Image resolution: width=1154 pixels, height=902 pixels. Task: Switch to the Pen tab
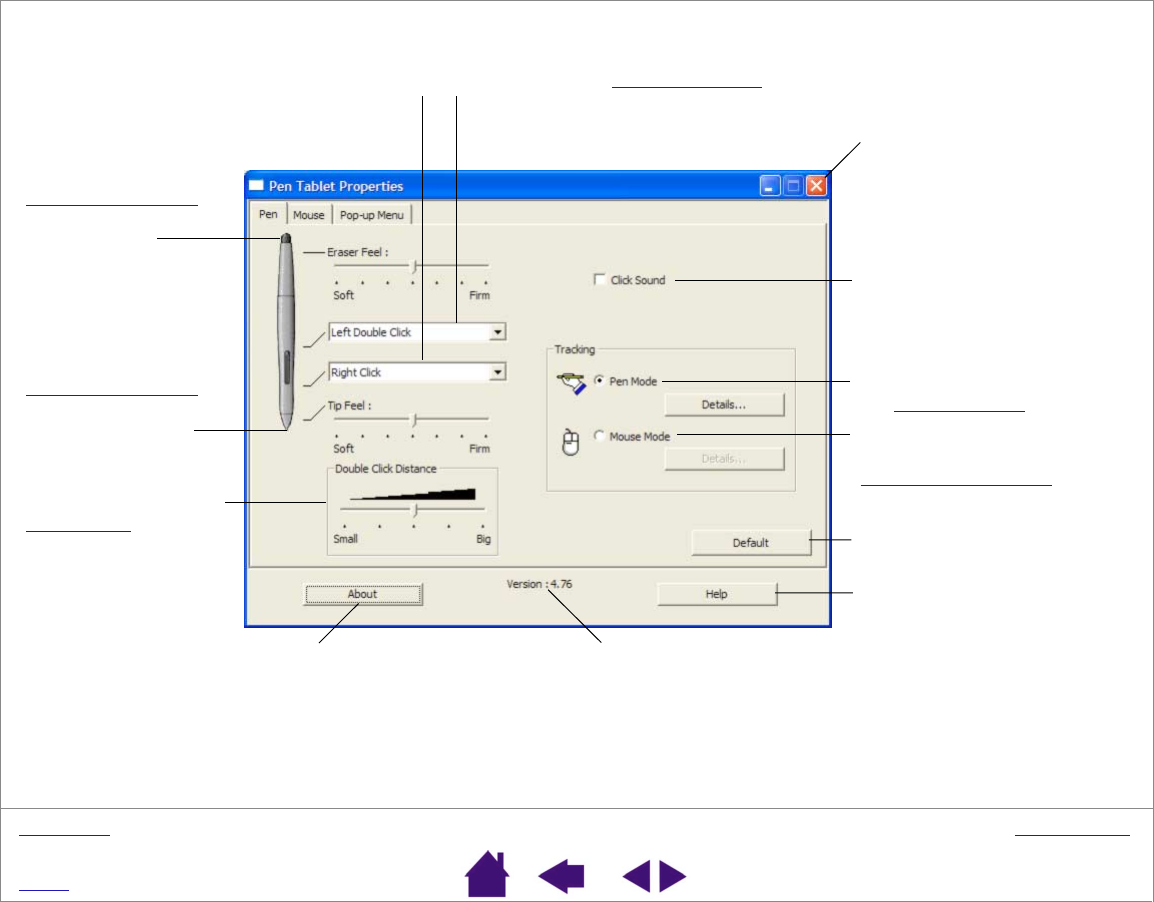(268, 214)
